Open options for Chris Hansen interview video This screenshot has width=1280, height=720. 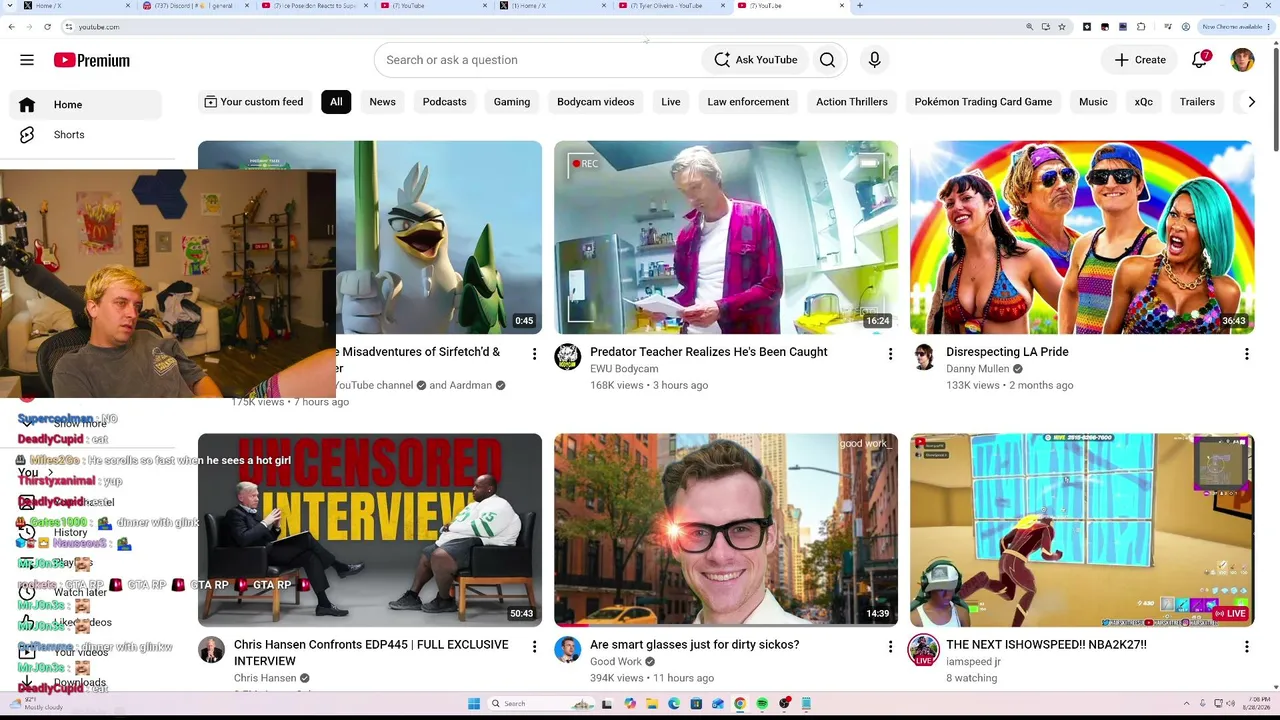[534, 647]
